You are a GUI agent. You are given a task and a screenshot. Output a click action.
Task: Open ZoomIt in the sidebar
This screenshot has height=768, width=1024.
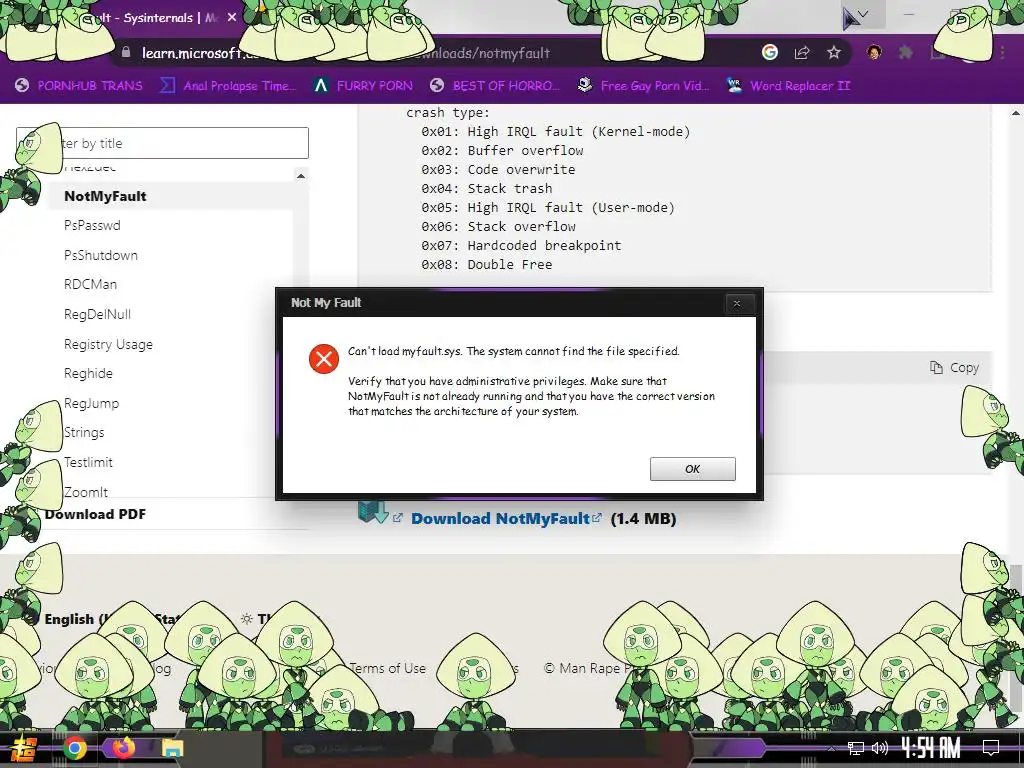point(86,492)
